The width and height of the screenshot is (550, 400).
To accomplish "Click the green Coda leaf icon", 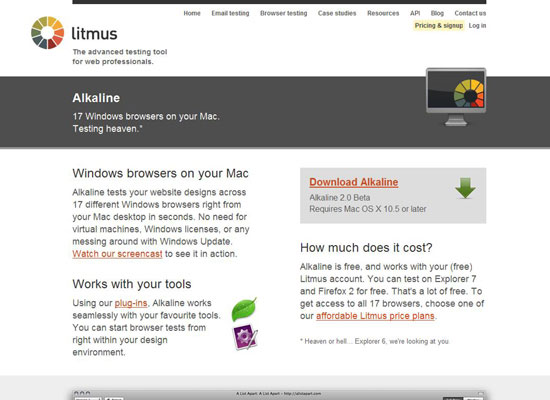I will click(244, 309).
